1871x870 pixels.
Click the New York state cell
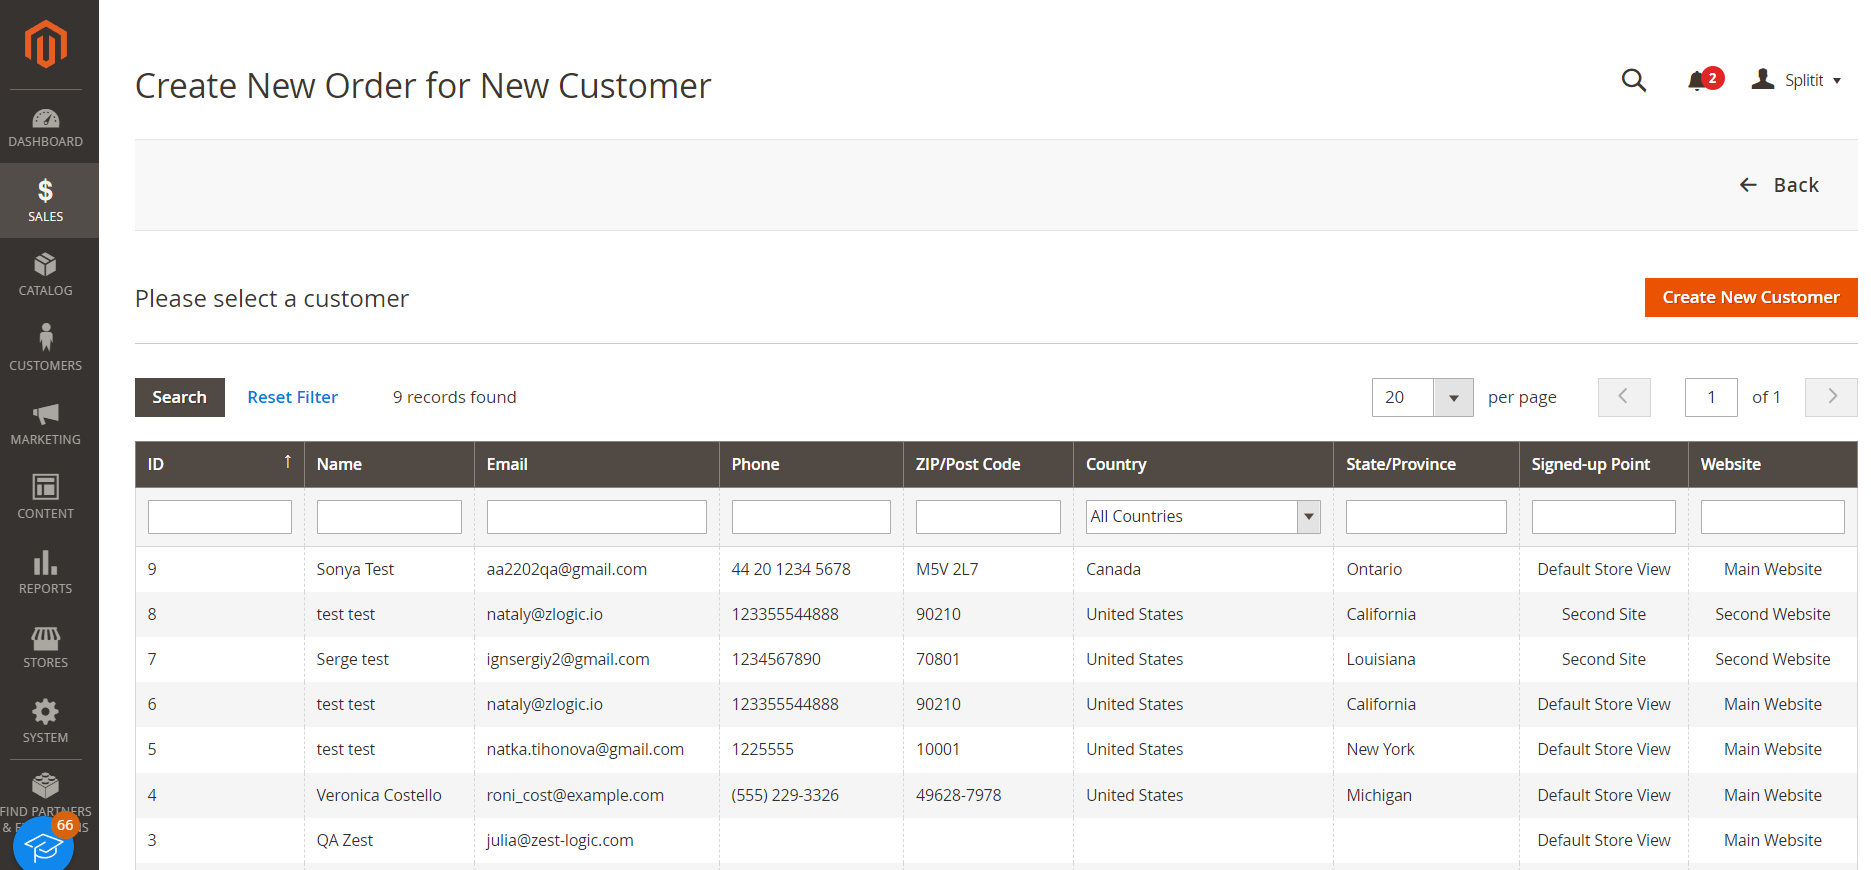tap(1380, 749)
